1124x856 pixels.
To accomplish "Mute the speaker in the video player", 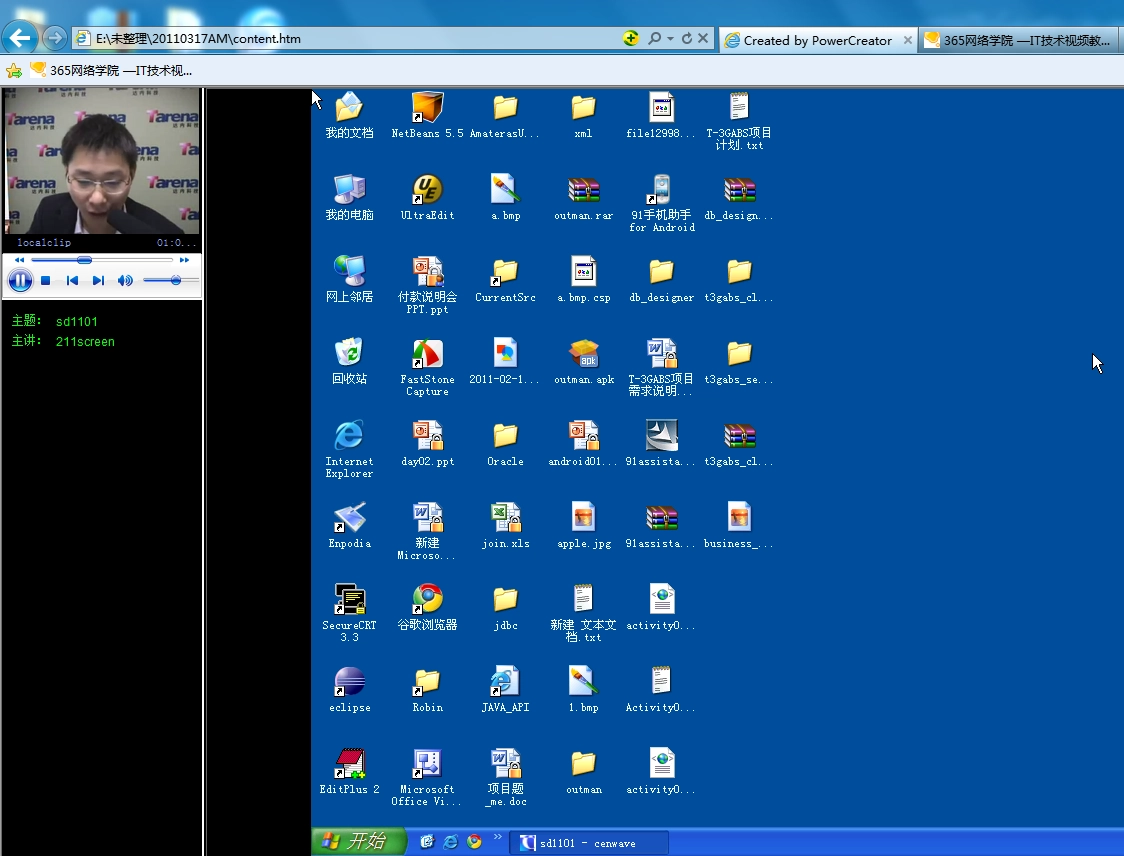I will (124, 280).
